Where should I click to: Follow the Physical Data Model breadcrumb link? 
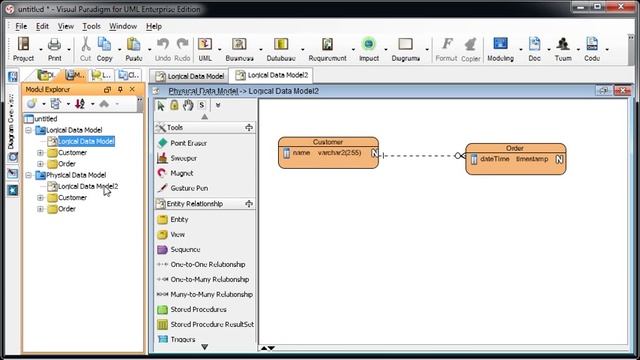click(203, 91)
